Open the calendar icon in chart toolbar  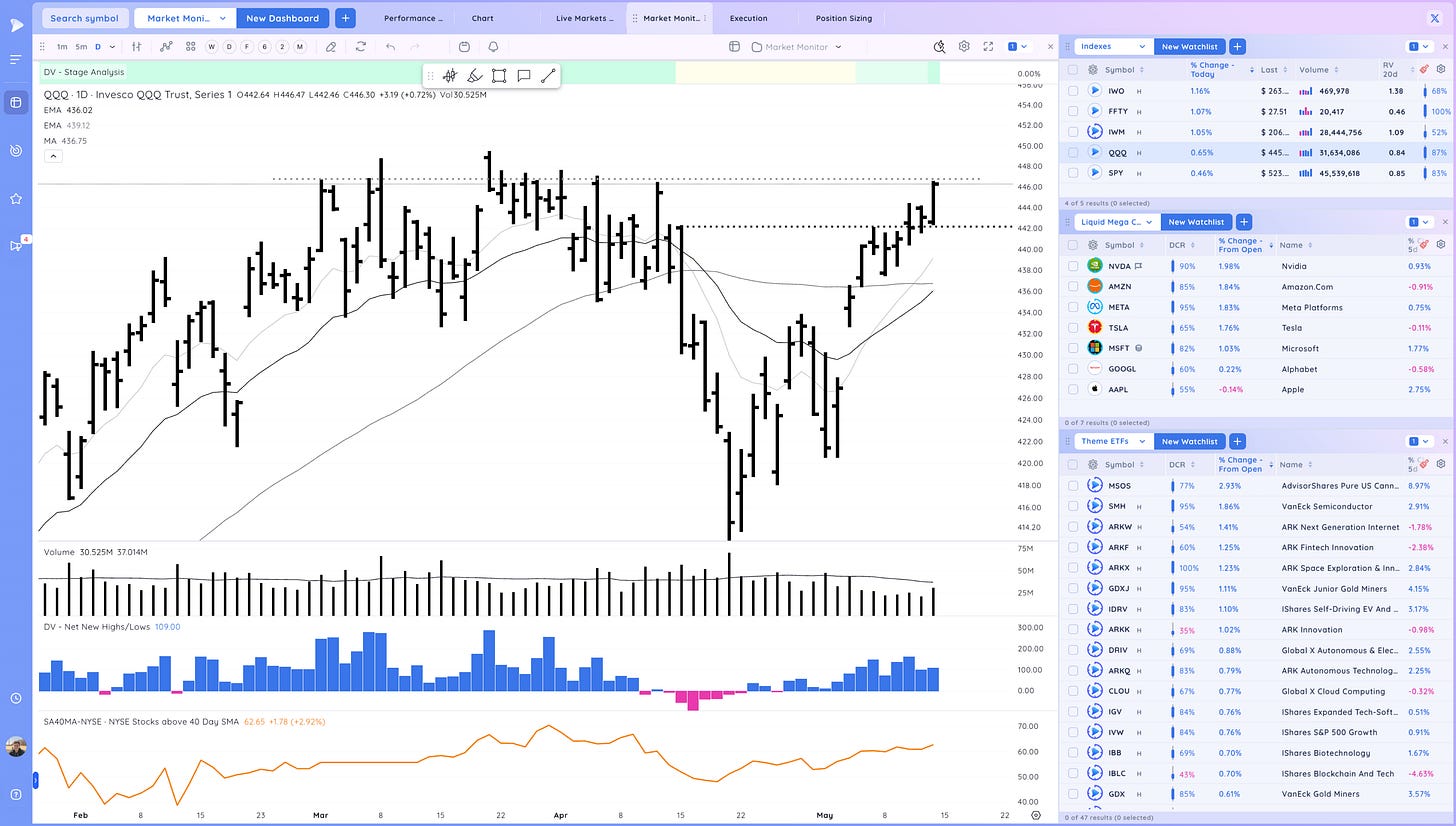click(x=464, y=46)
